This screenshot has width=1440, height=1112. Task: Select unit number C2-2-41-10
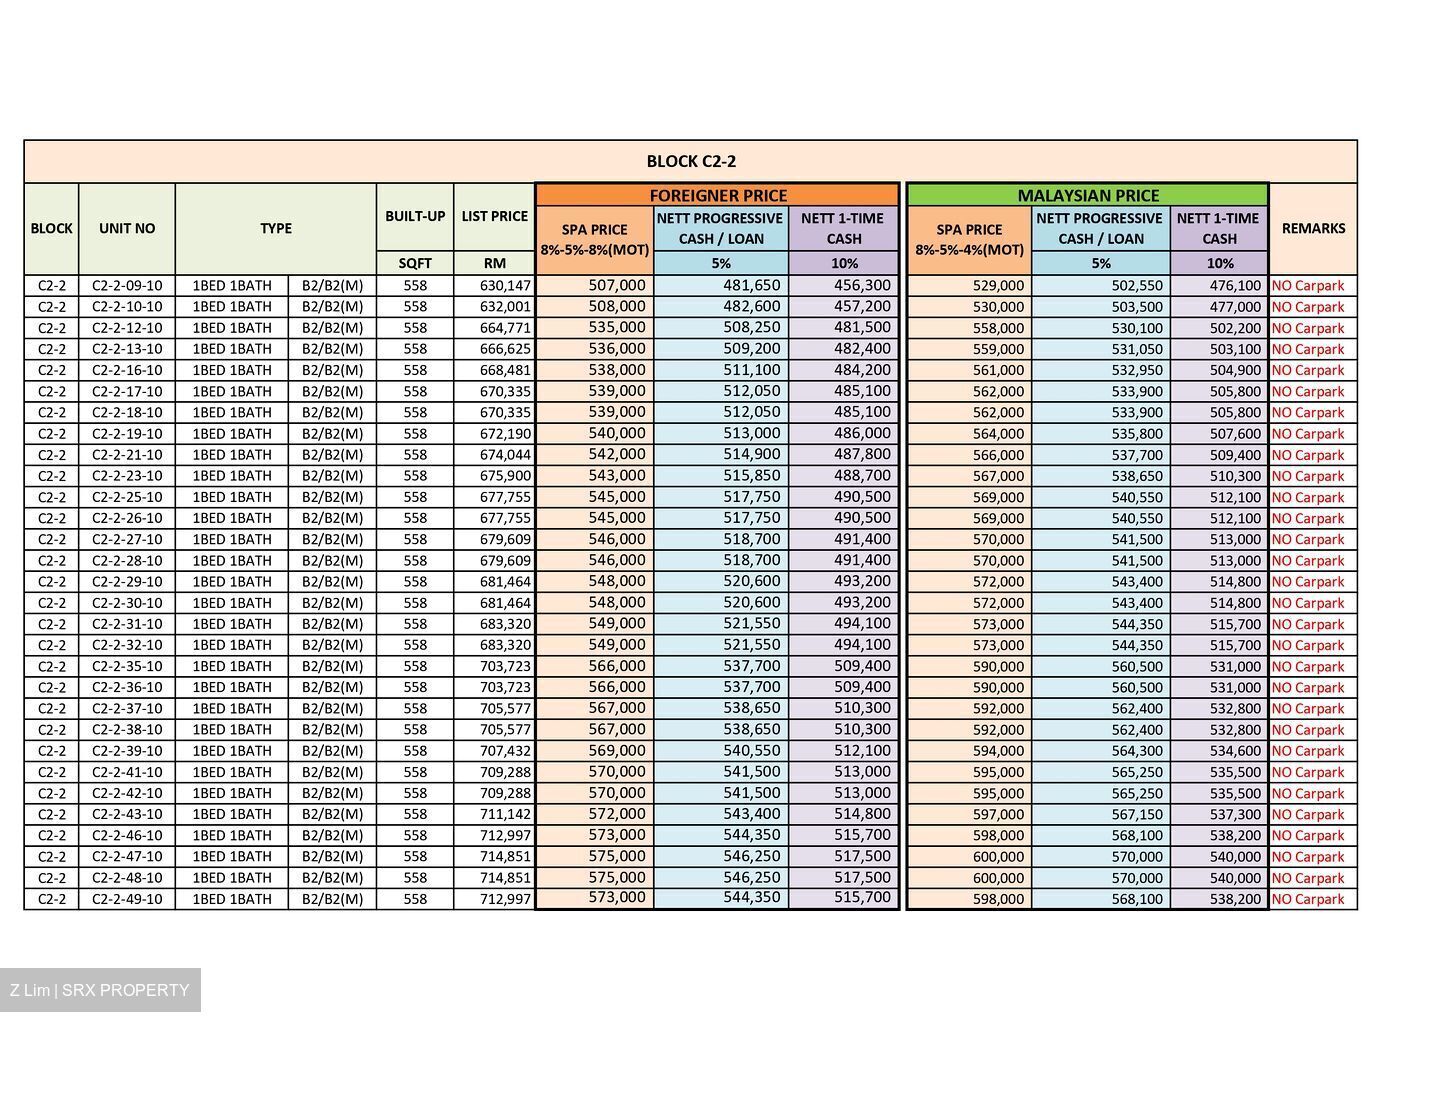tap(127, 772)
